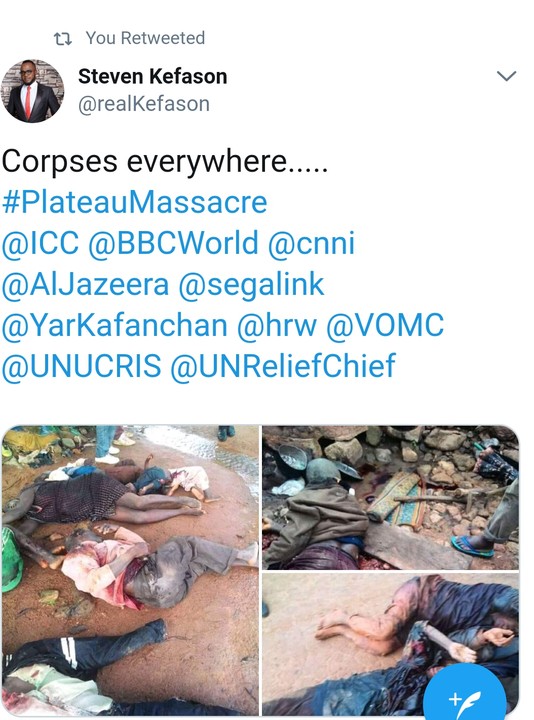View the @UNReliefChief profile mention

283,366
